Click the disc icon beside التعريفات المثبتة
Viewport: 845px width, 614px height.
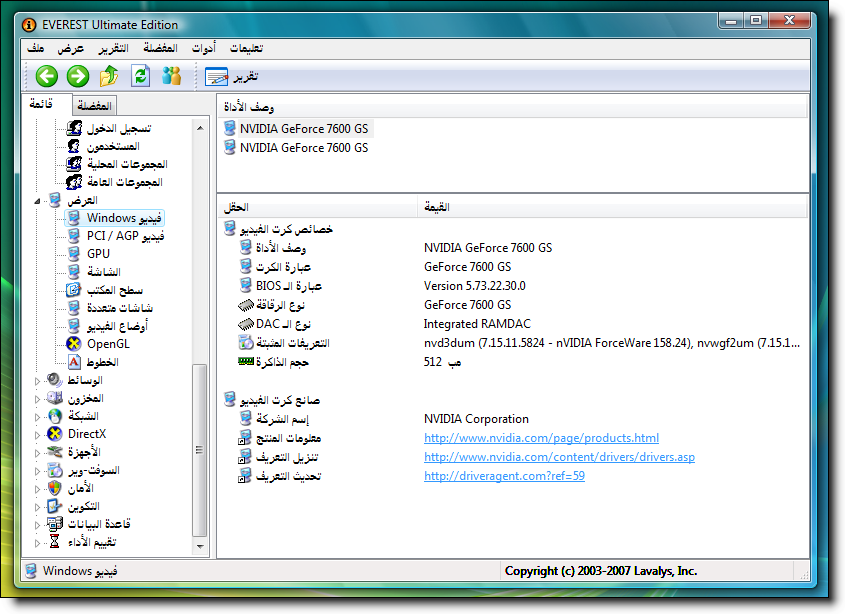pos(246,342)
